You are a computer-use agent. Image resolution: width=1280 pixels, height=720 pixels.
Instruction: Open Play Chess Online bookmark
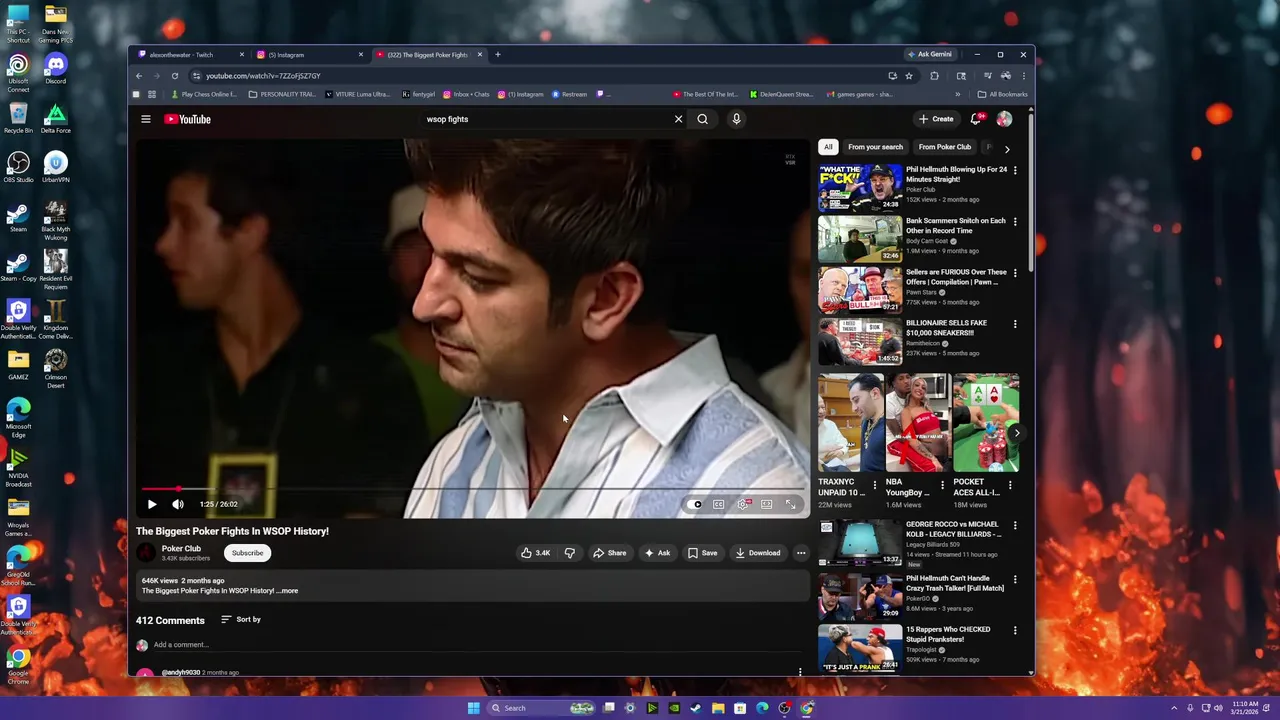point(203,94)
